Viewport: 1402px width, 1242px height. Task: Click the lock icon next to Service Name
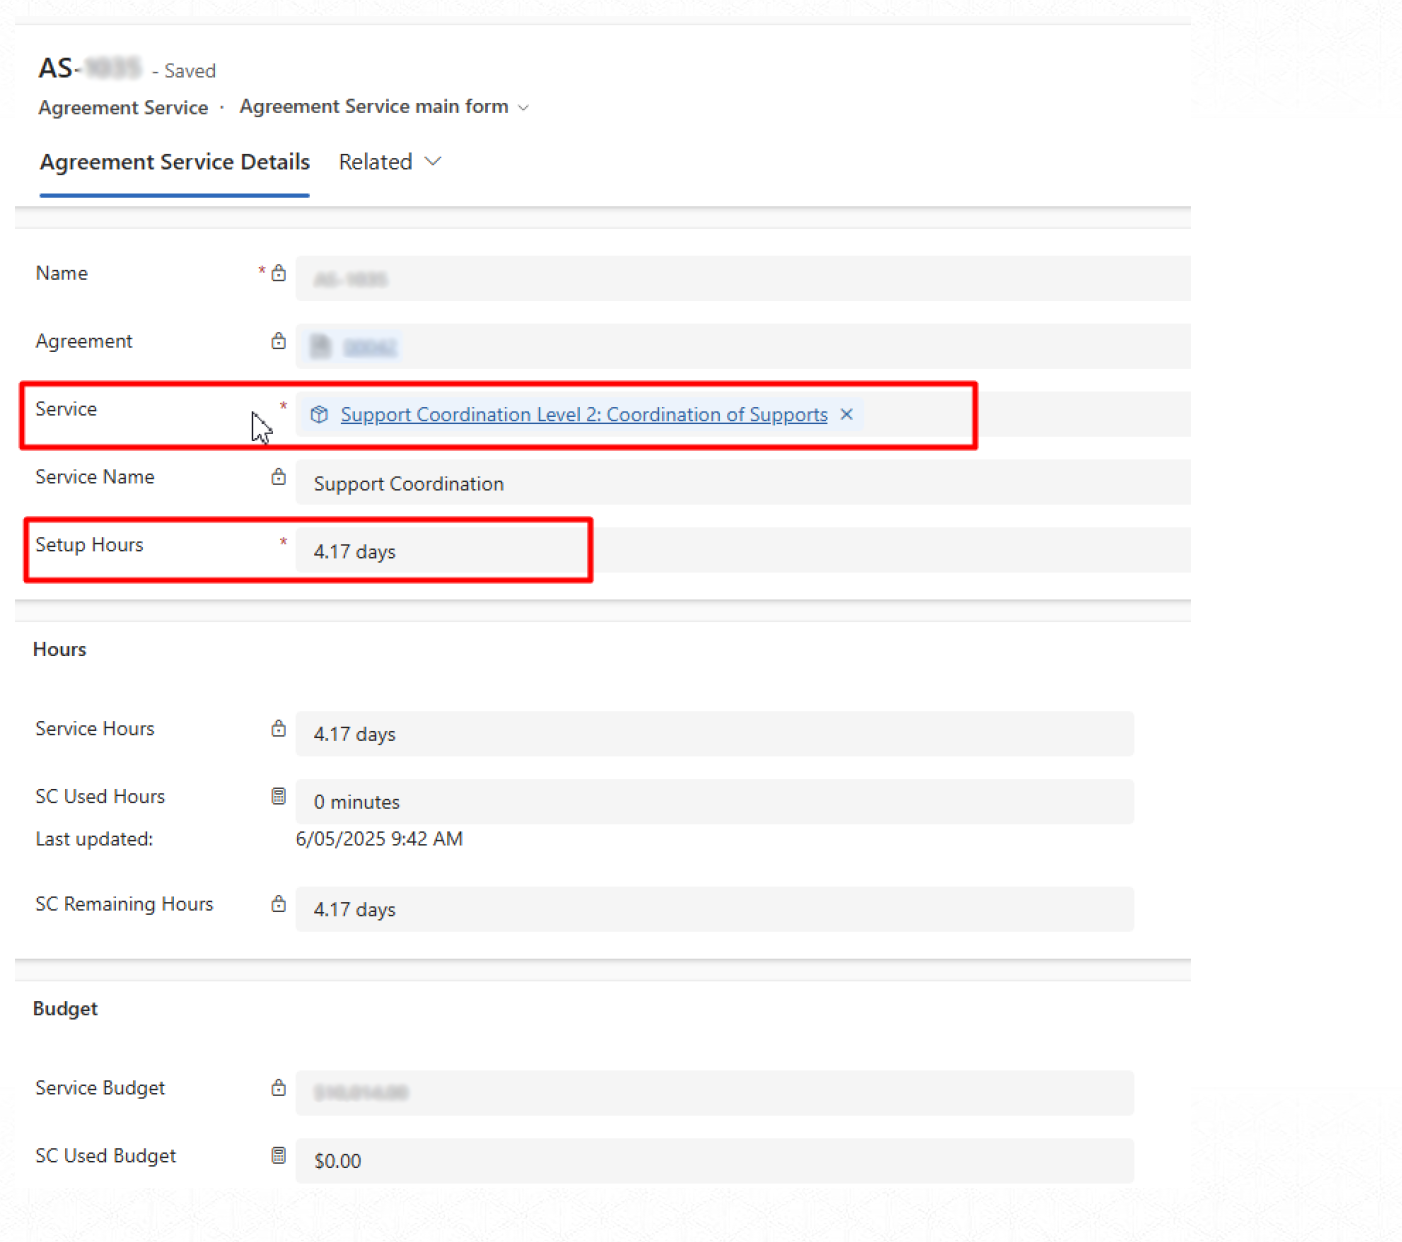pyautogui.click(x=279, y=477)
